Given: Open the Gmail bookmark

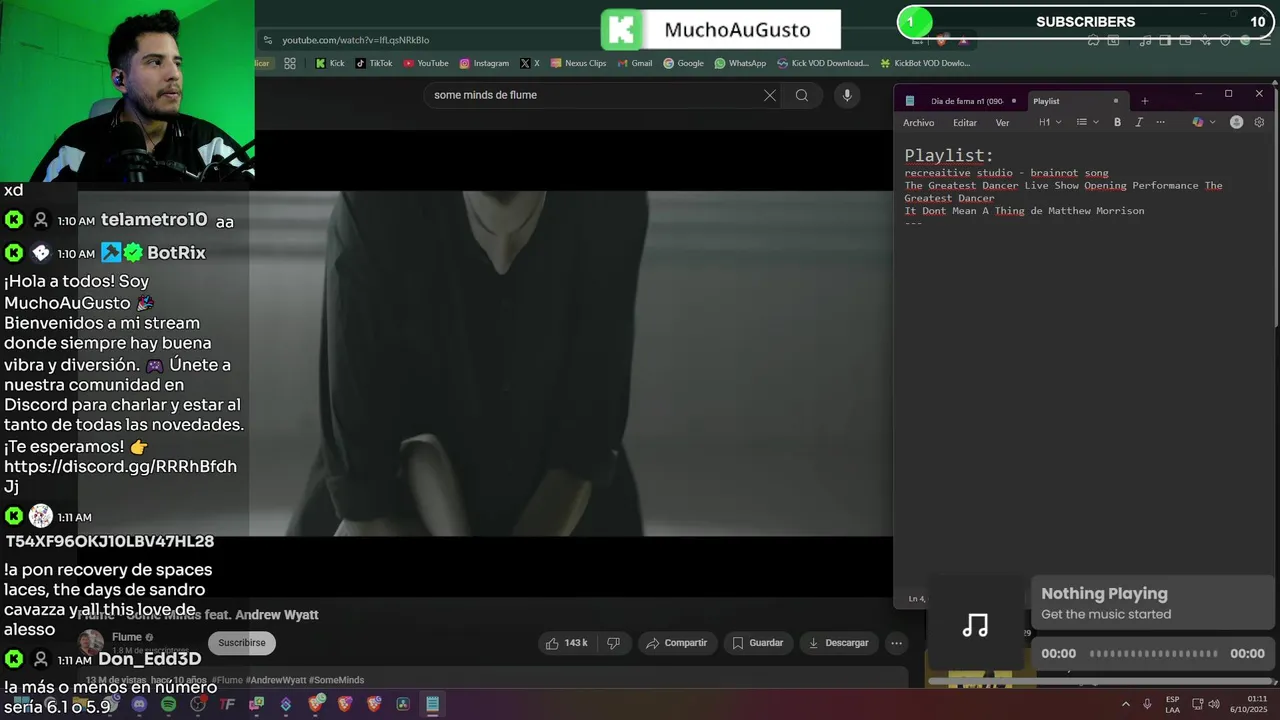Looking at the screenshot, I should pos(634,63).
